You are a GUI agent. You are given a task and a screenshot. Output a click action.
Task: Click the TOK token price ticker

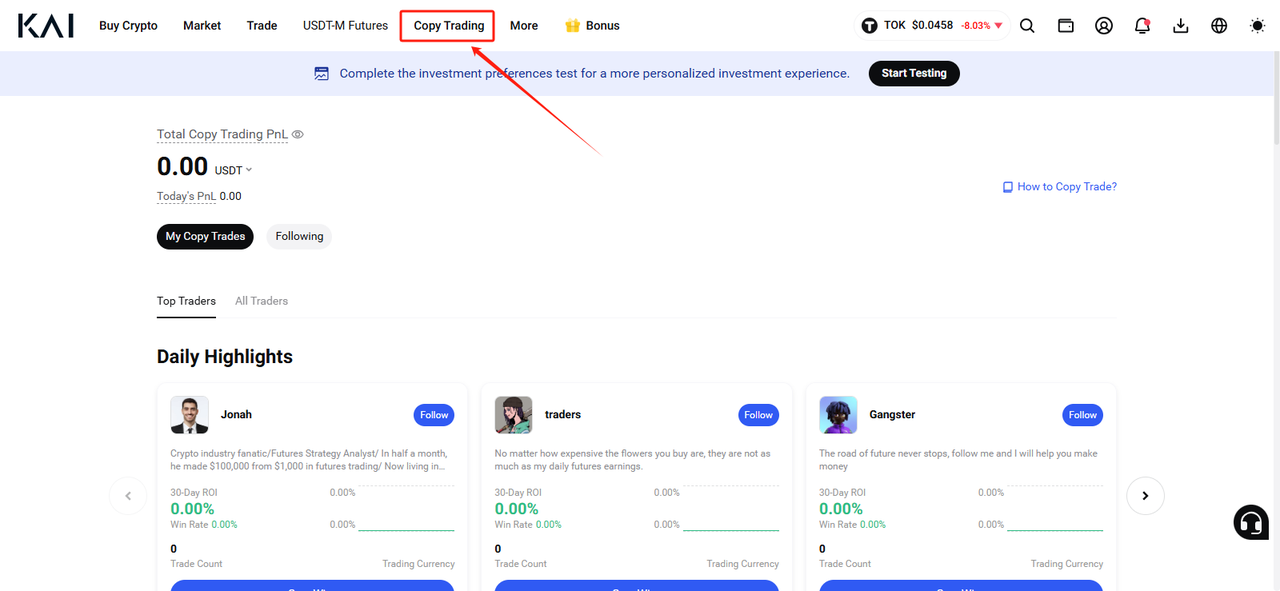(932, 26)
